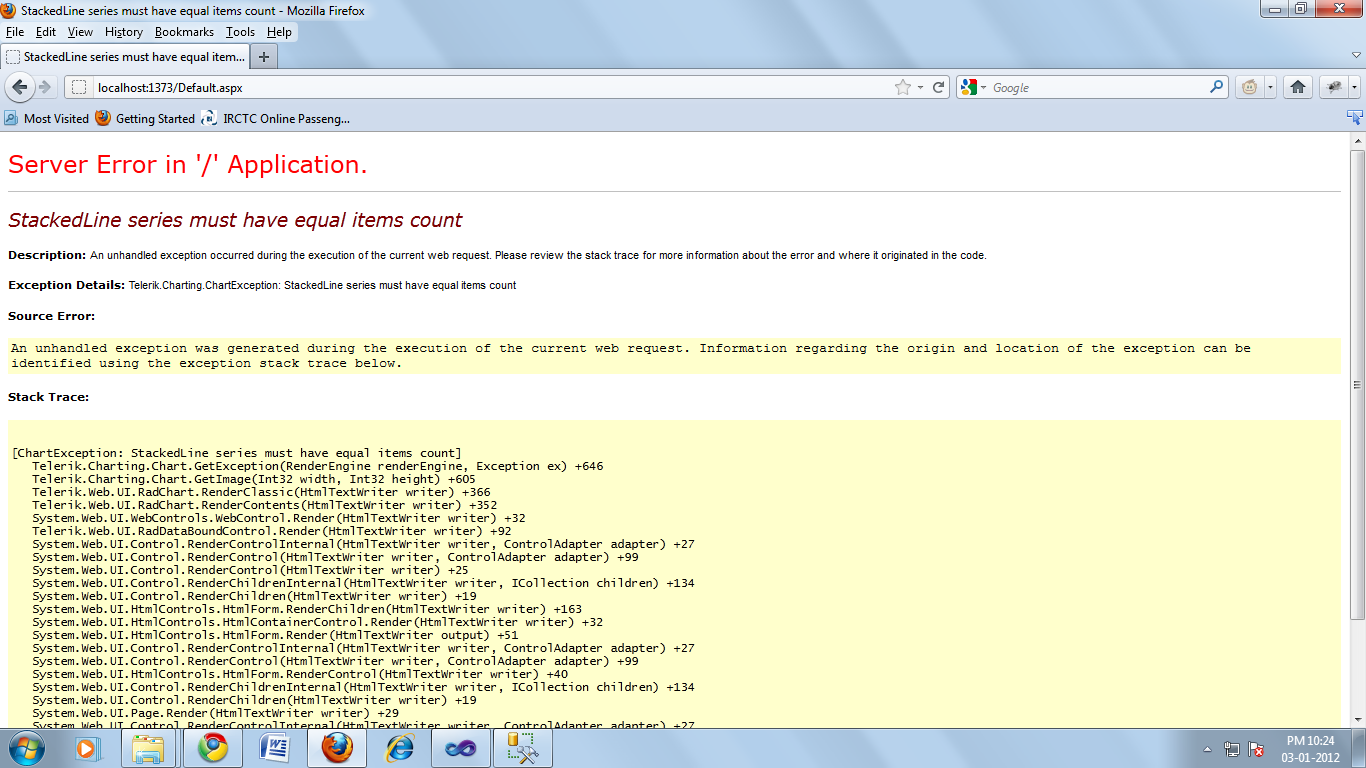1366x768 pixels.
Task: Click the italic "StackedLine series must have equal items count" heading
Action: coord(235,220)
